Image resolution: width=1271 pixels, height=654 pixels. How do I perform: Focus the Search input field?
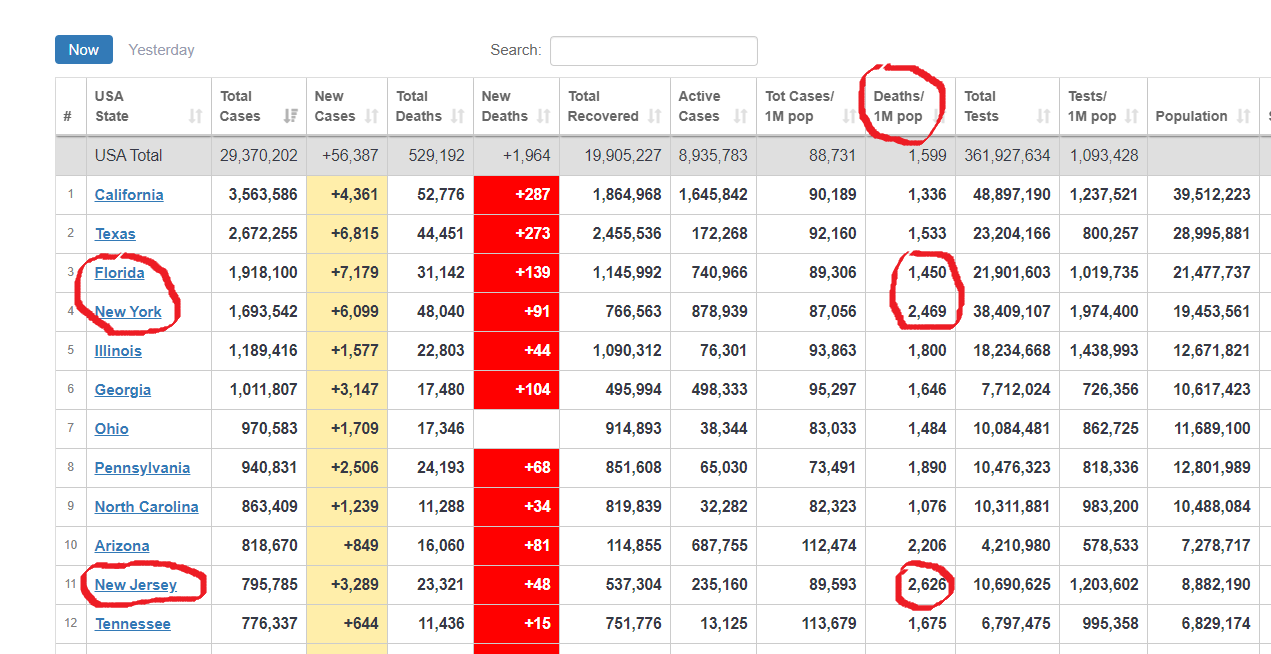tap(653, 51)
